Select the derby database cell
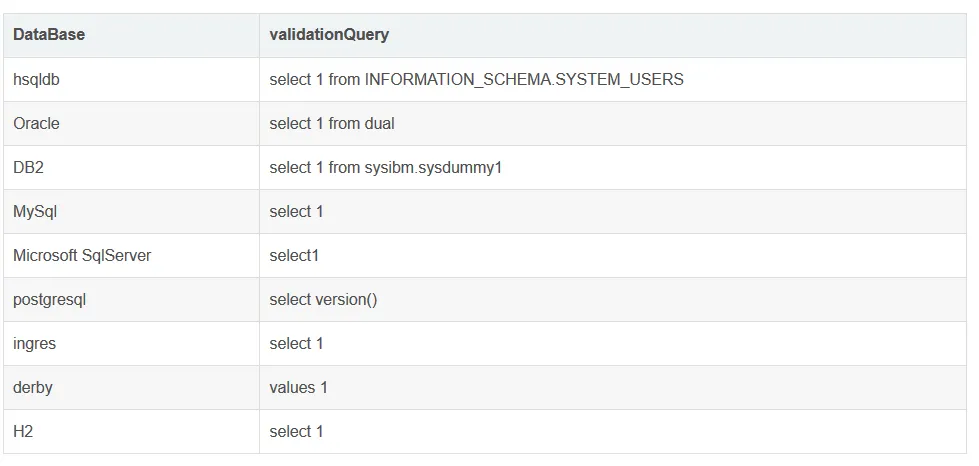Image resolution: width=979 pixels, height=466 pixels. (33, 387)
